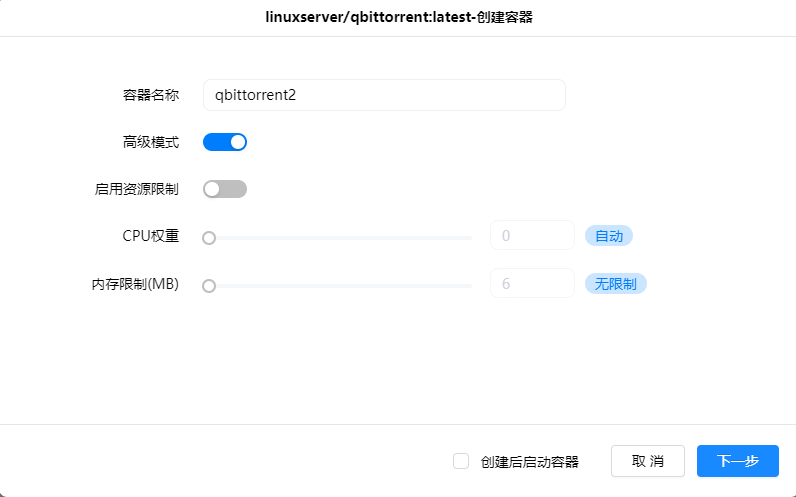Viewport: 796px width, 497px height.
Task: Proceed with the 下一步 button
Action: (x=738, y=461)
